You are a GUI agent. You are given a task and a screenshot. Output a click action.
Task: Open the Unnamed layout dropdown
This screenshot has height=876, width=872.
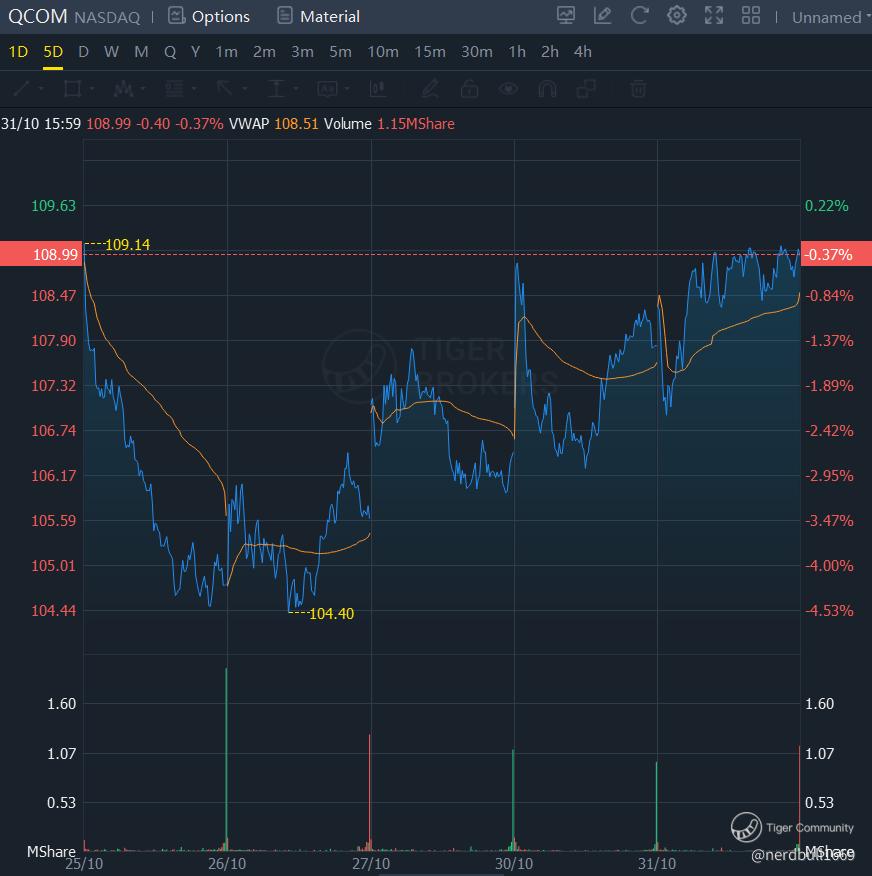tap(830, 17)
